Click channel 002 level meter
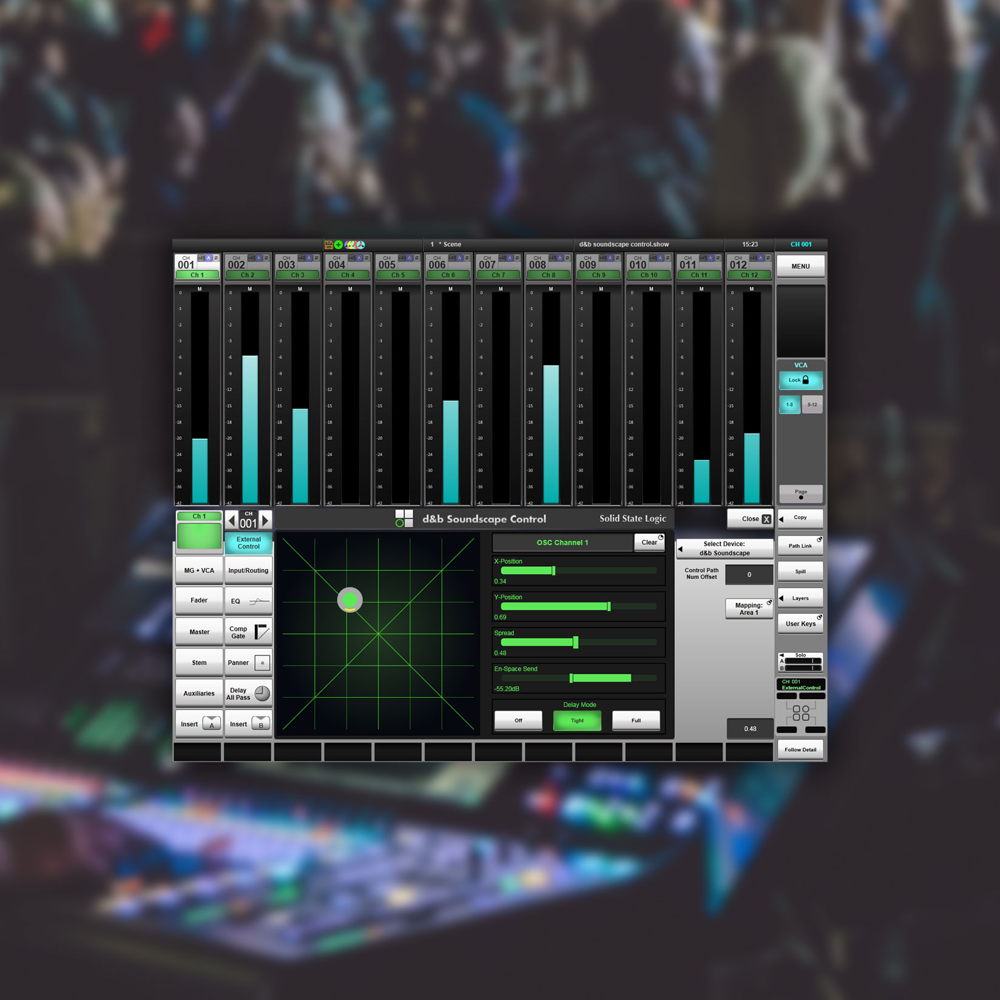 pos(250,397)
